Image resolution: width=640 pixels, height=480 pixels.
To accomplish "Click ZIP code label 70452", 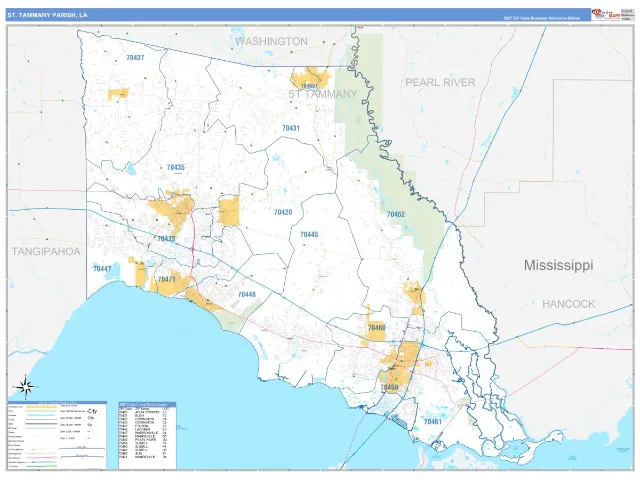I will coord(396,214).
